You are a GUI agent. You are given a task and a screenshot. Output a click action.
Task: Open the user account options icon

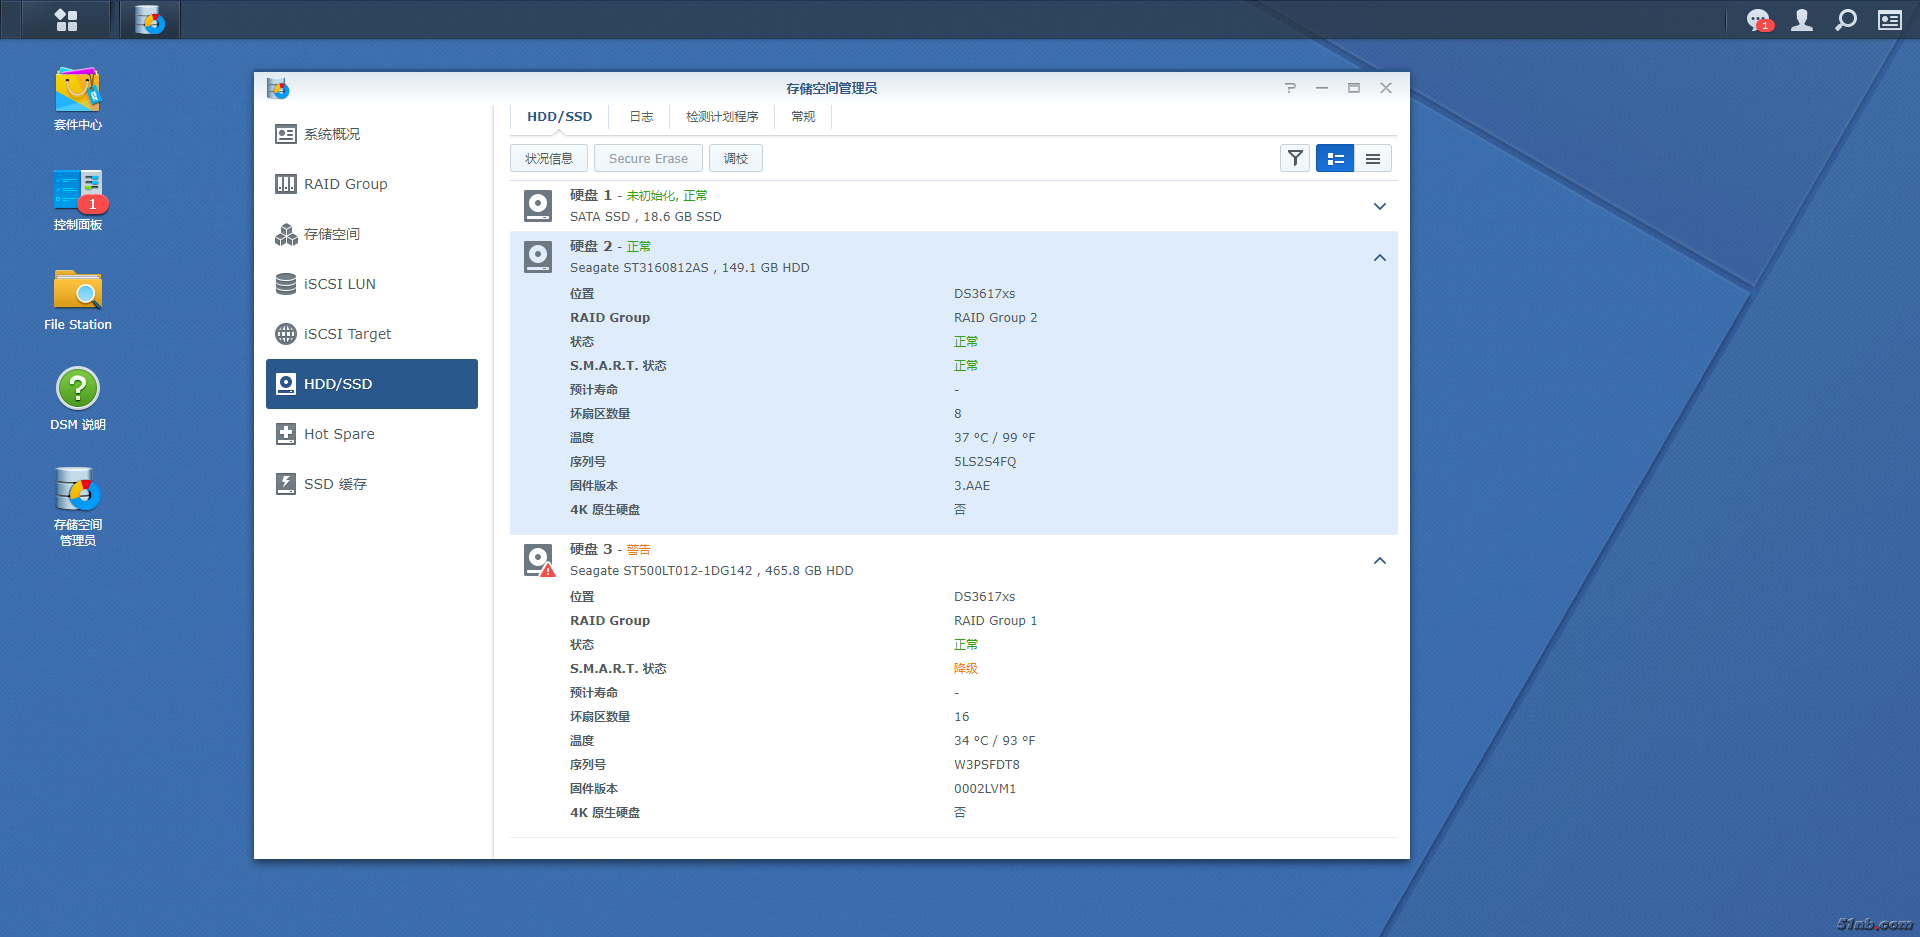click(1802, 20)
